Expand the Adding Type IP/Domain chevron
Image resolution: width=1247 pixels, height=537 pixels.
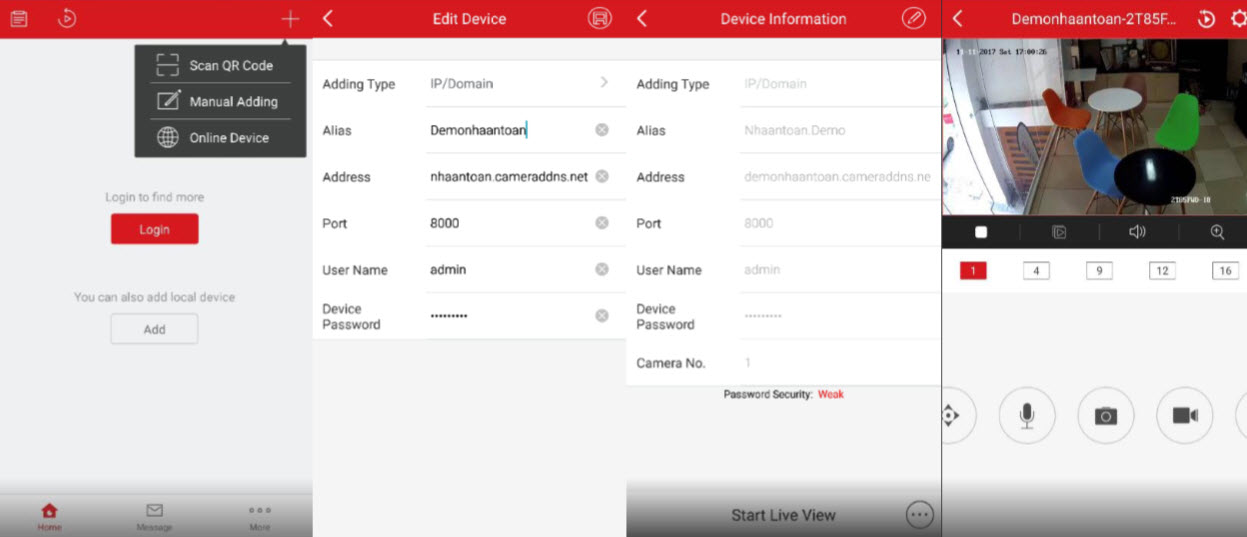(x=604, y=83)
